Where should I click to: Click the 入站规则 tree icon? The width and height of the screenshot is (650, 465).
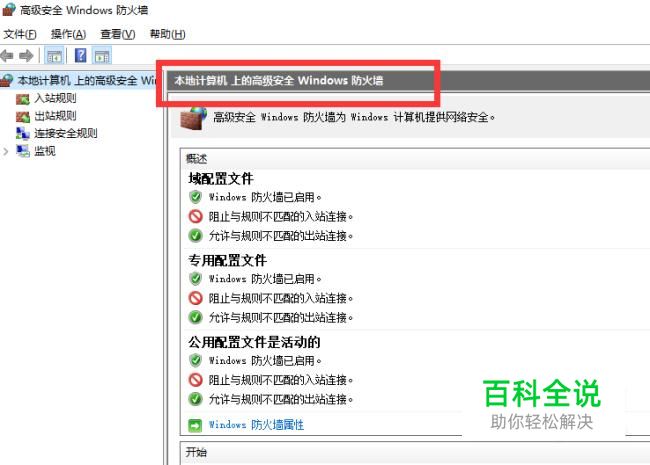point(23,99)
